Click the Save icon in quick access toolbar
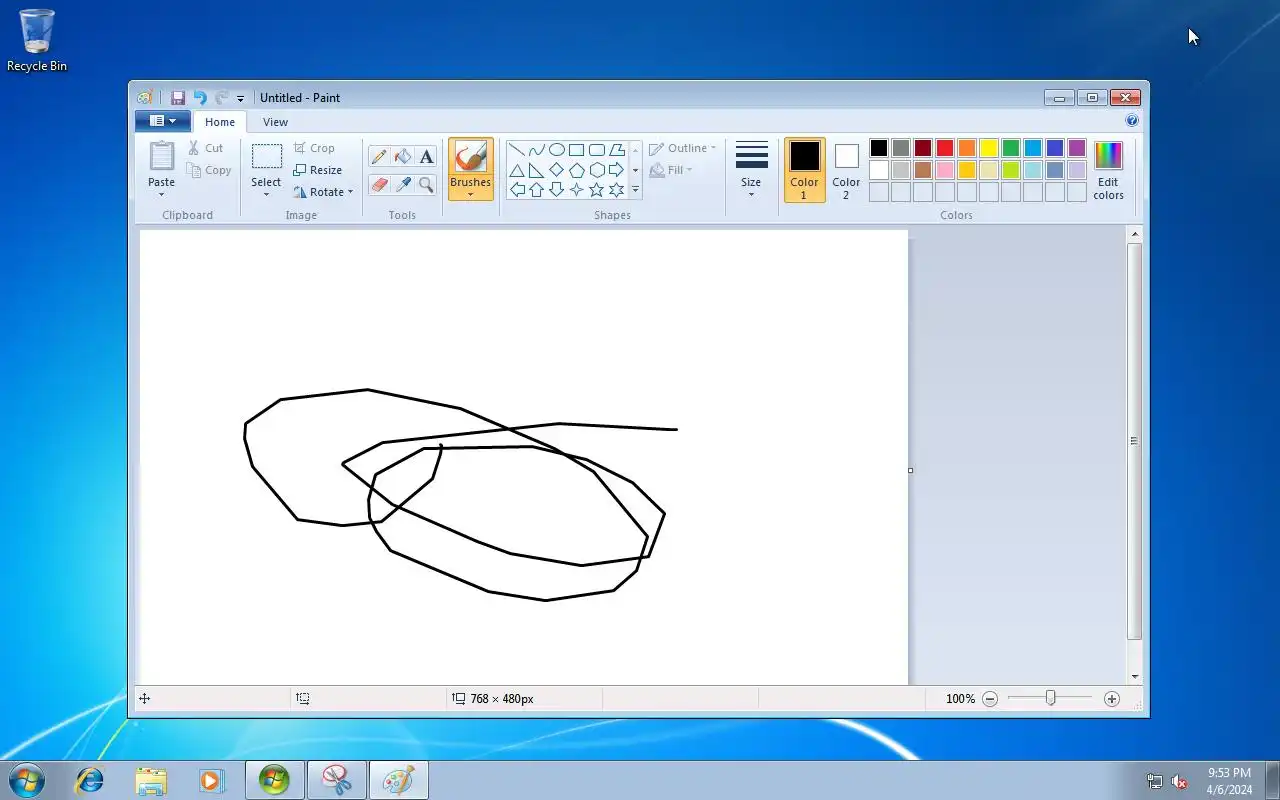 (x=178, y=98)
